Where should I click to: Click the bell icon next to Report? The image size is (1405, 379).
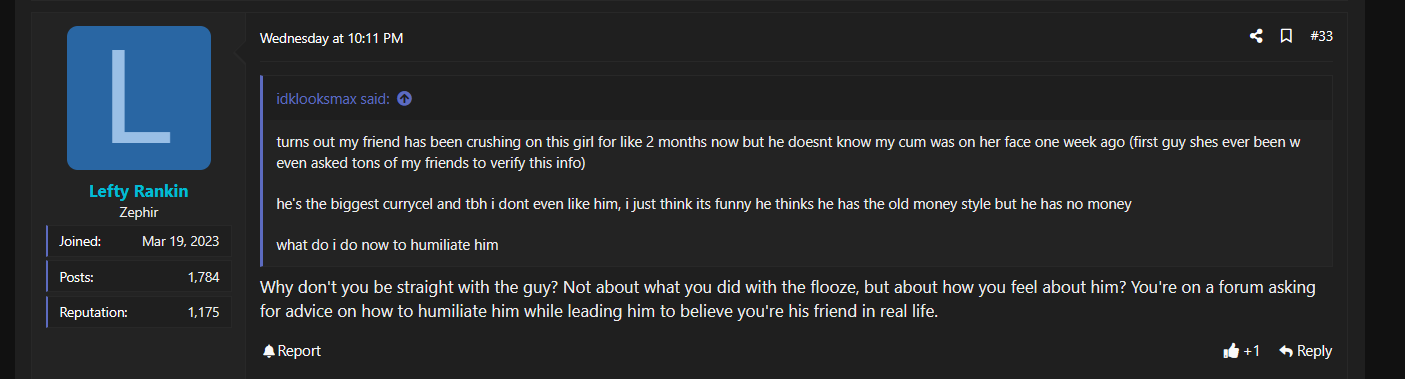[x=268, y=351]
